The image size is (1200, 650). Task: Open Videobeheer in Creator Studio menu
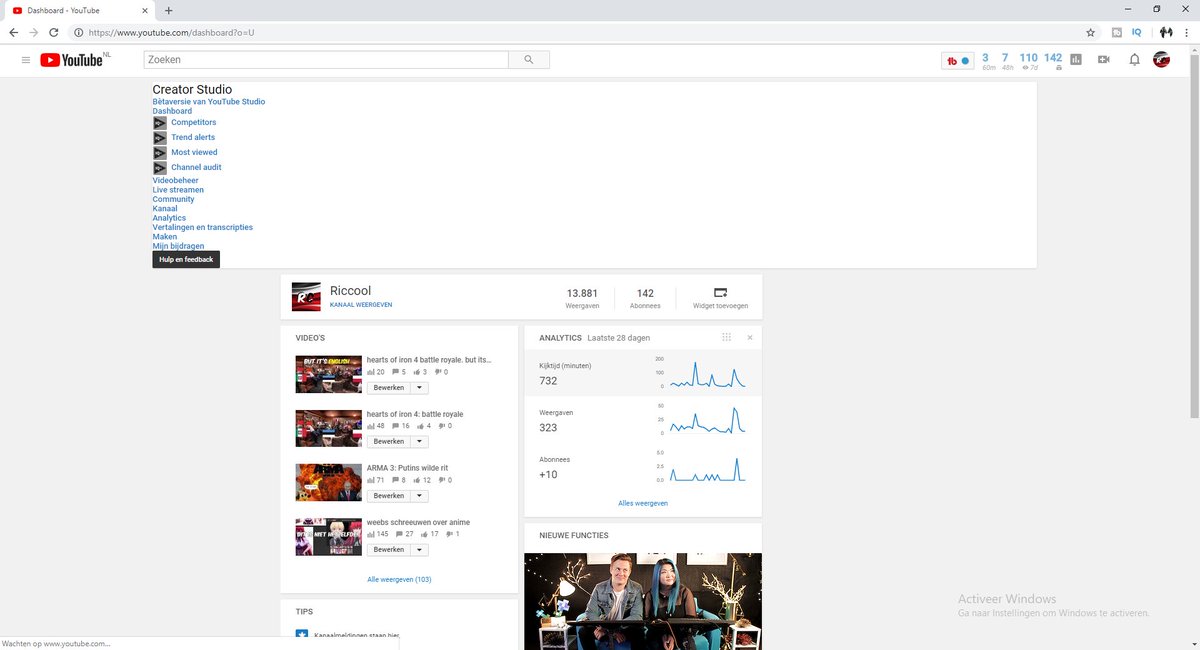coord(176,181)
